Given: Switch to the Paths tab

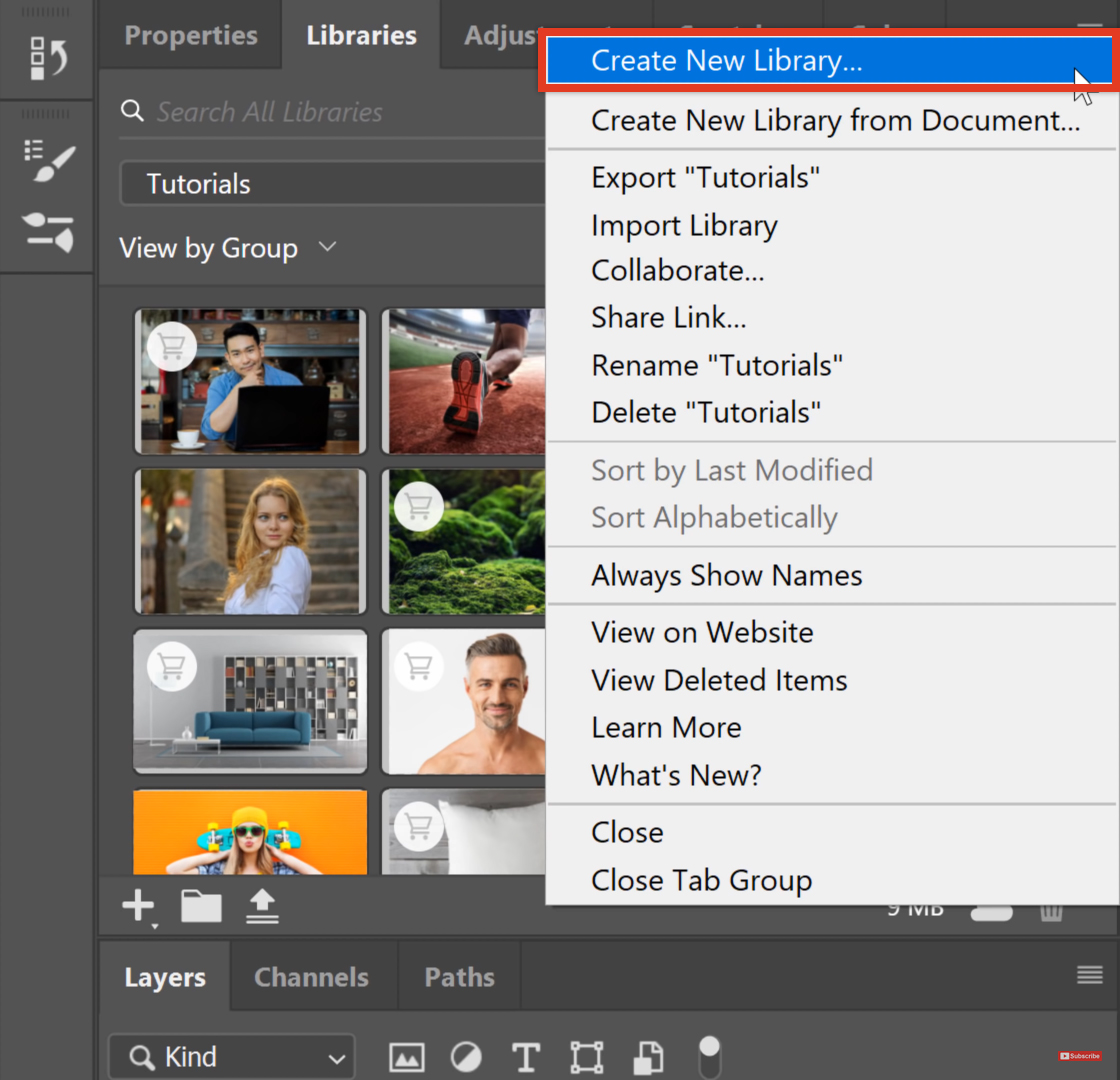Looking at the screenshot, I should pos(459,977).
